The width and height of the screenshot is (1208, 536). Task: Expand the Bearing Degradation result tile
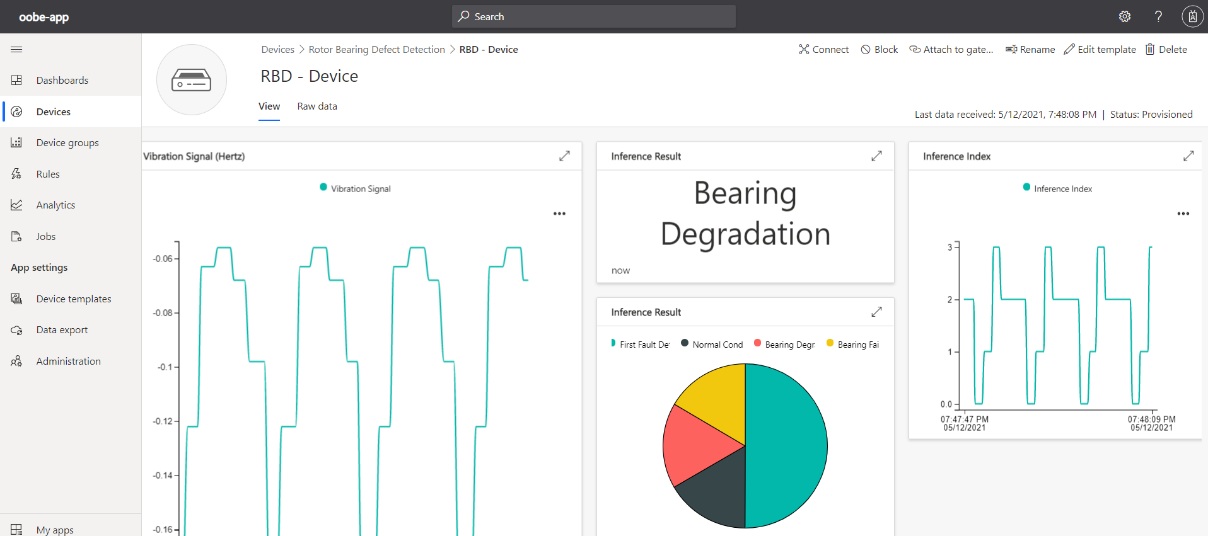click(877, 156)
